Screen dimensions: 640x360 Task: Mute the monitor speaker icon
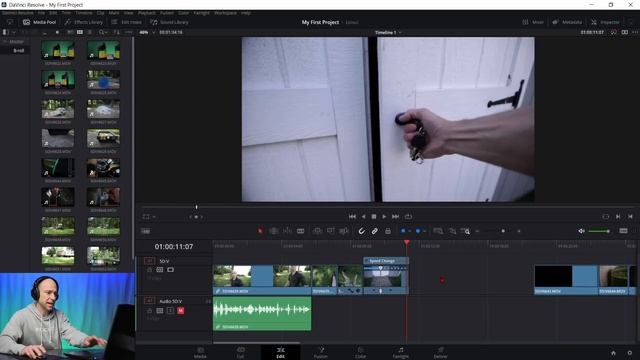pos(581,231)
